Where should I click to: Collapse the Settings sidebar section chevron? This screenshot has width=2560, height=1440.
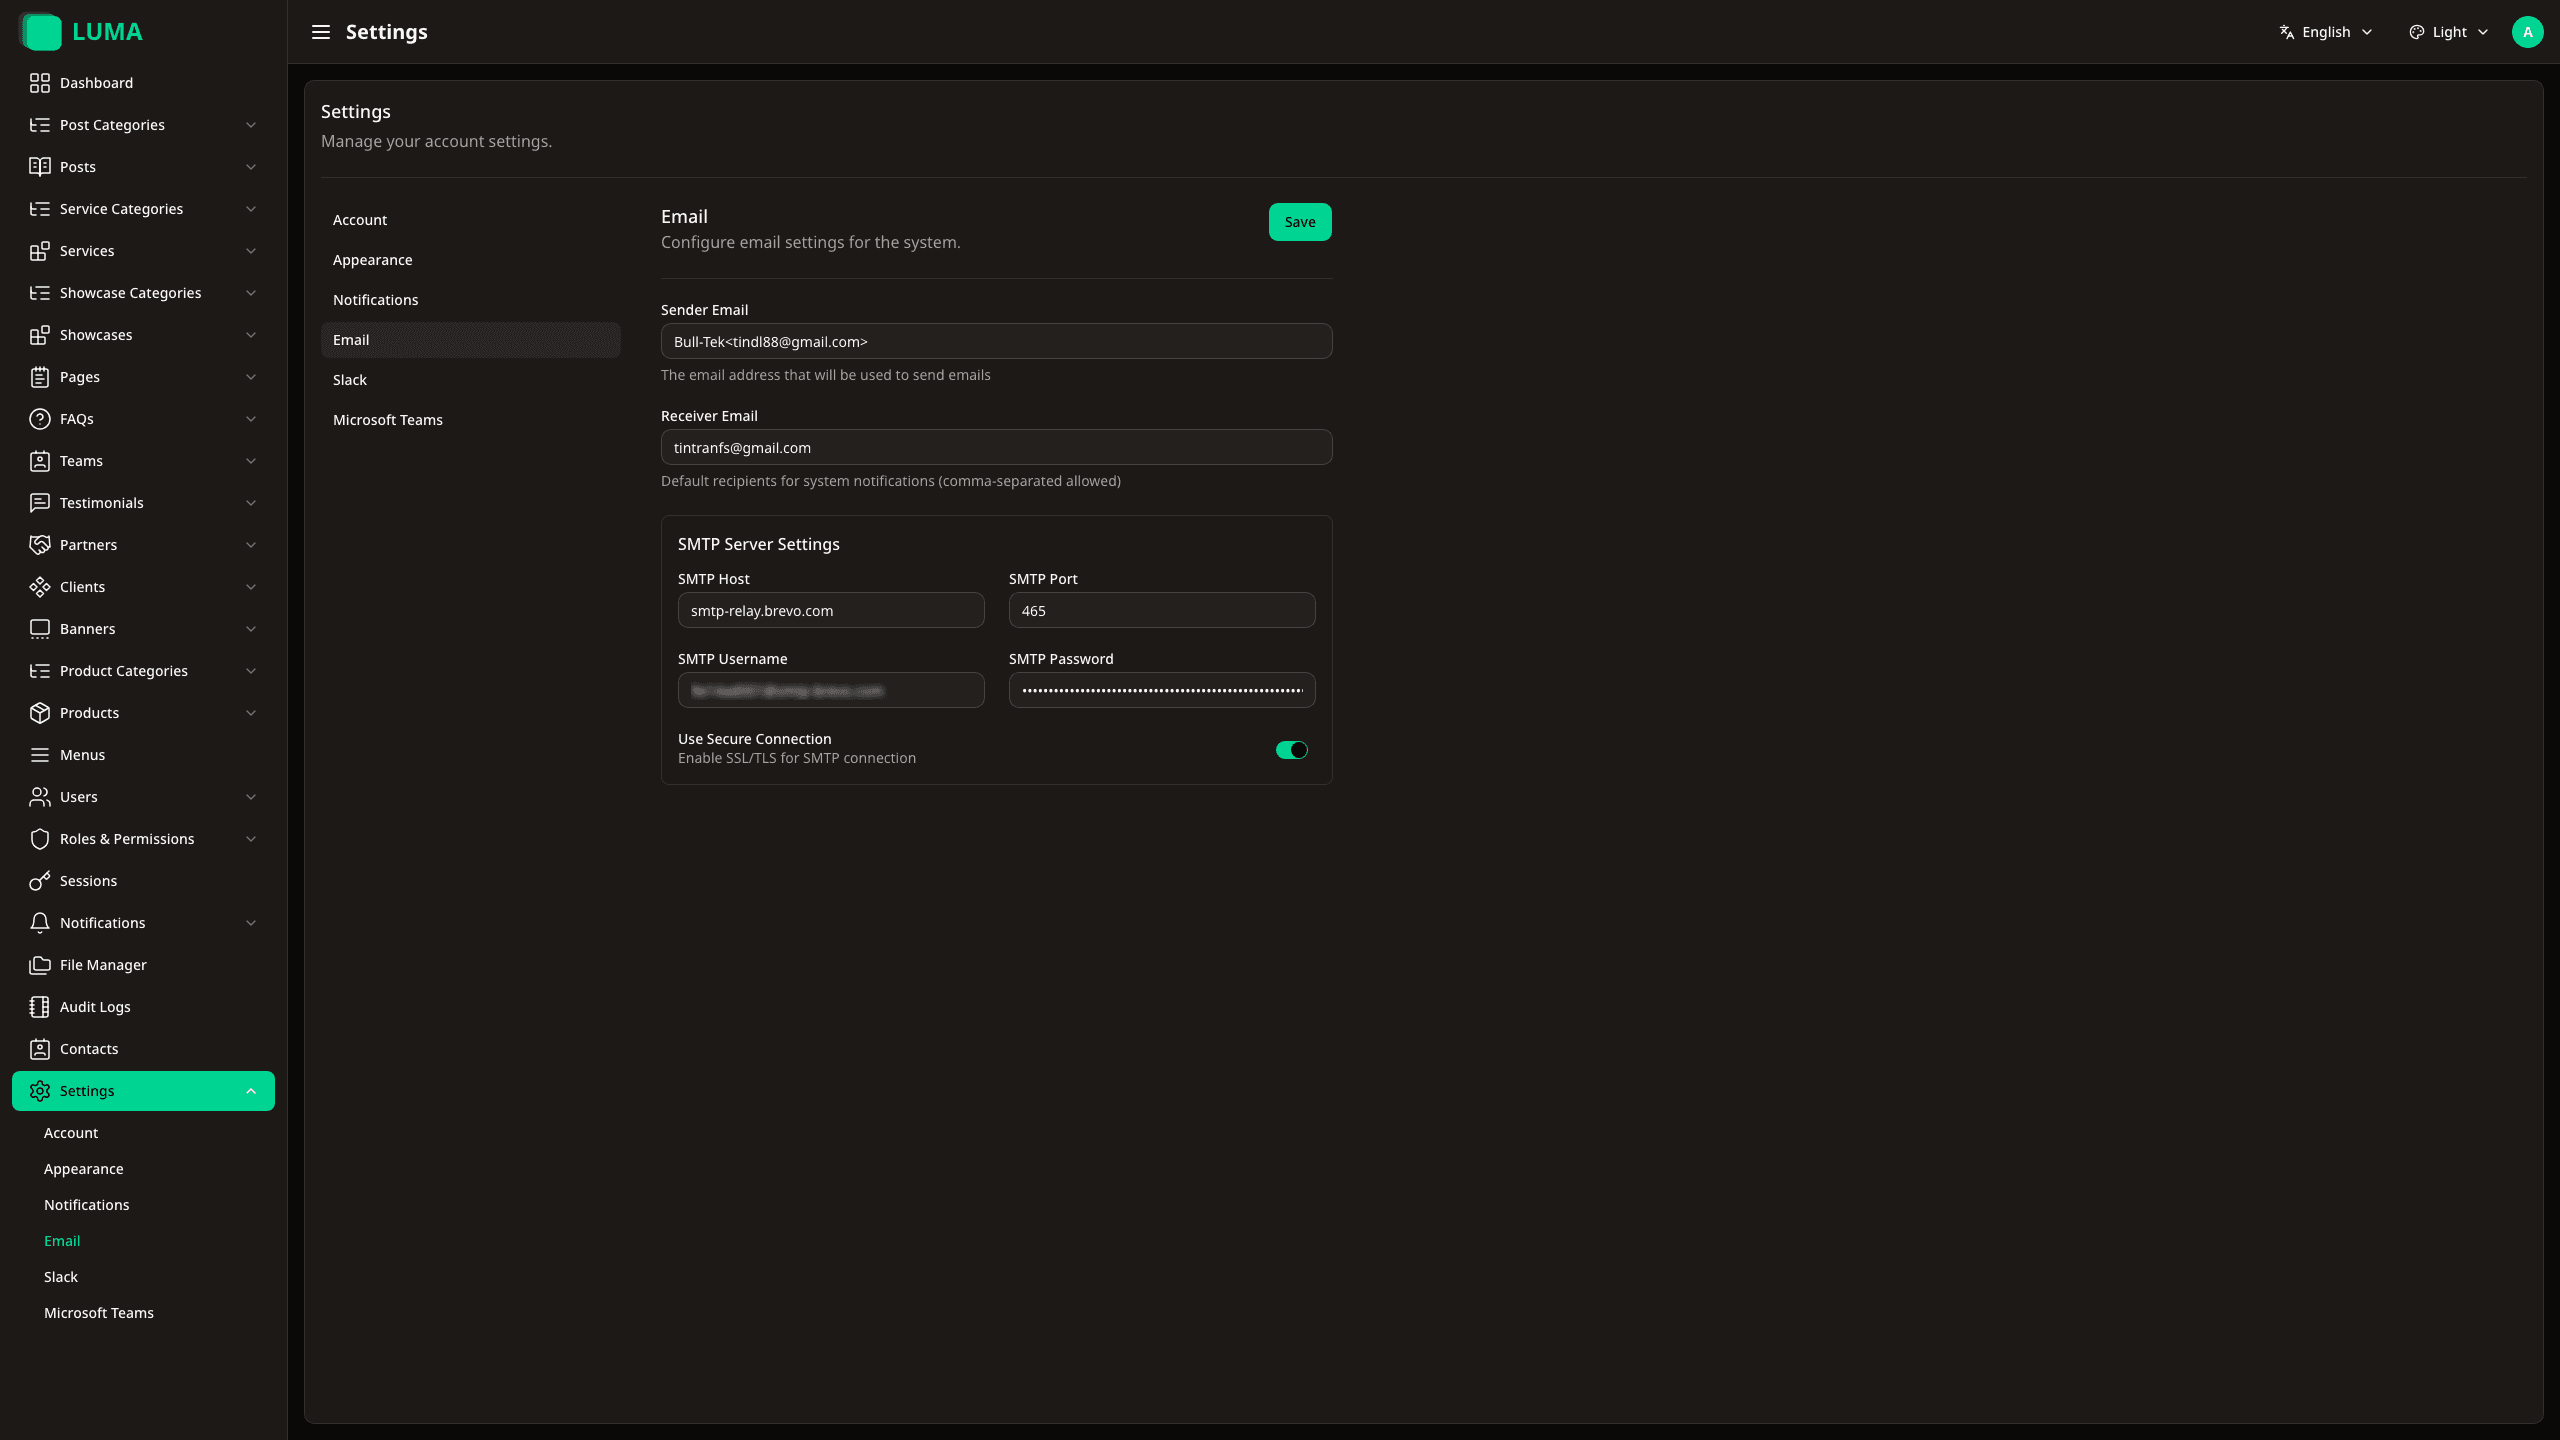pos(251,1091)
